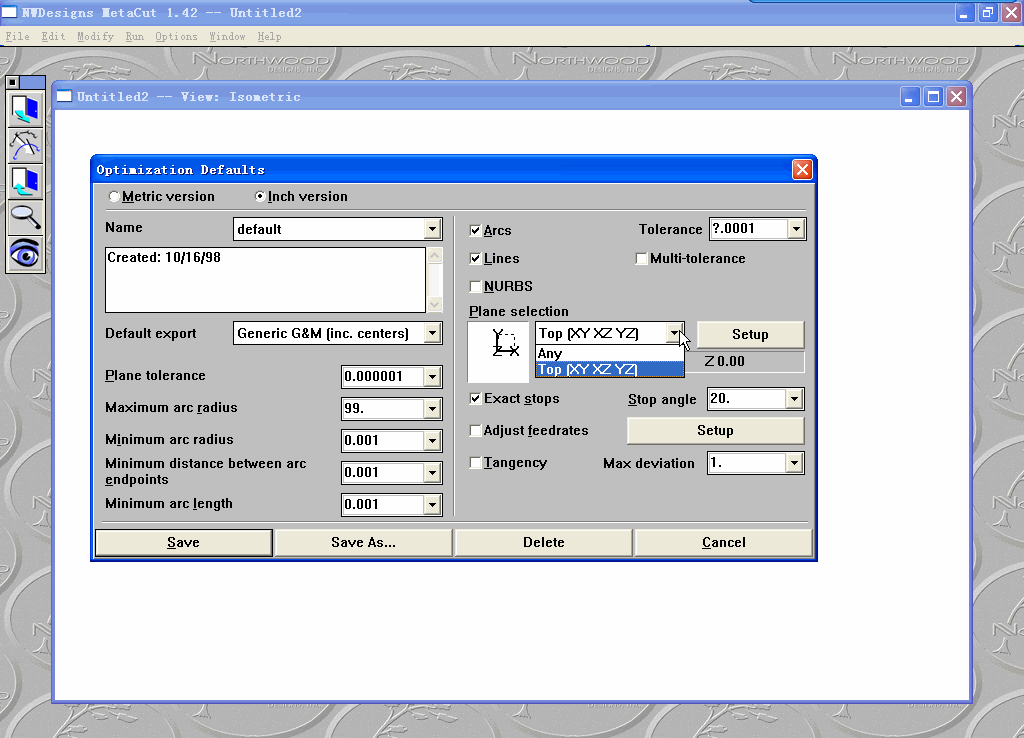Open the Plane tolerance dropdown arrow

(432, 376)
